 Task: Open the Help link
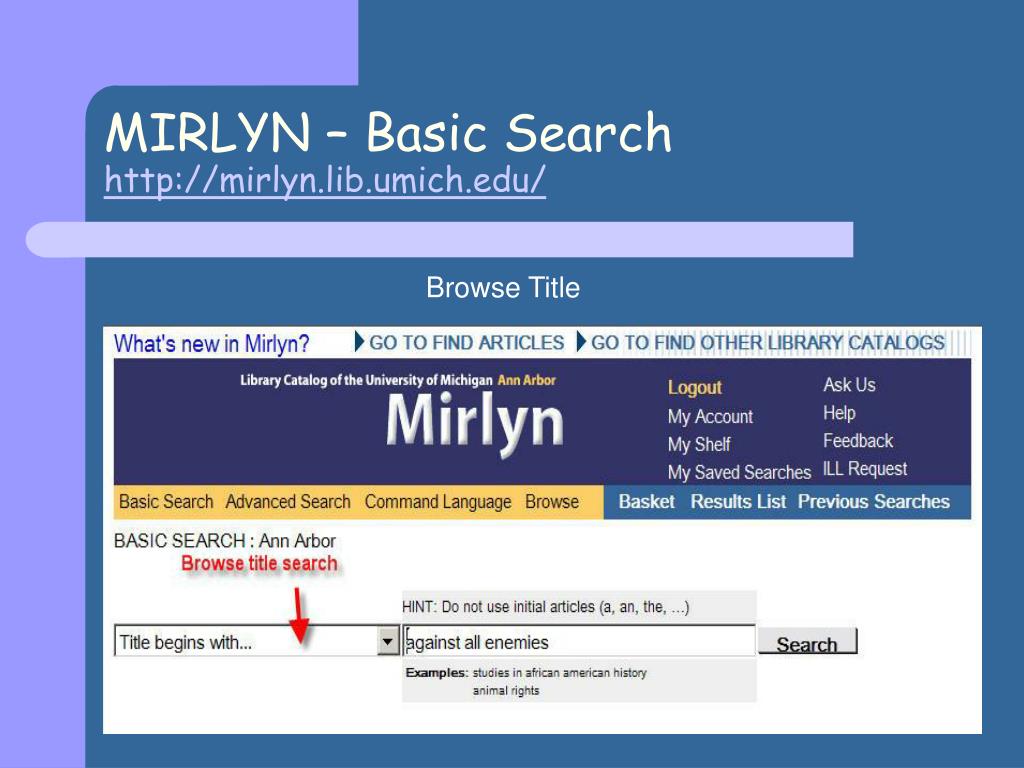839,413
